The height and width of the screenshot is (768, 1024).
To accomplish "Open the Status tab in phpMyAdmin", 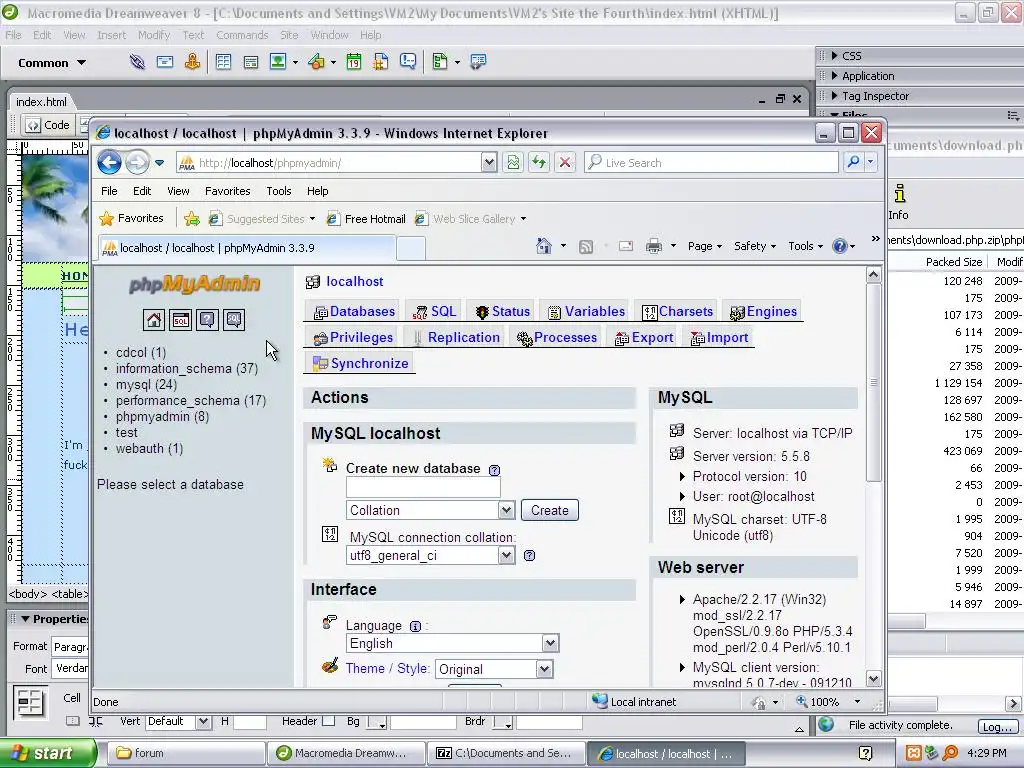I will [503, 312].
